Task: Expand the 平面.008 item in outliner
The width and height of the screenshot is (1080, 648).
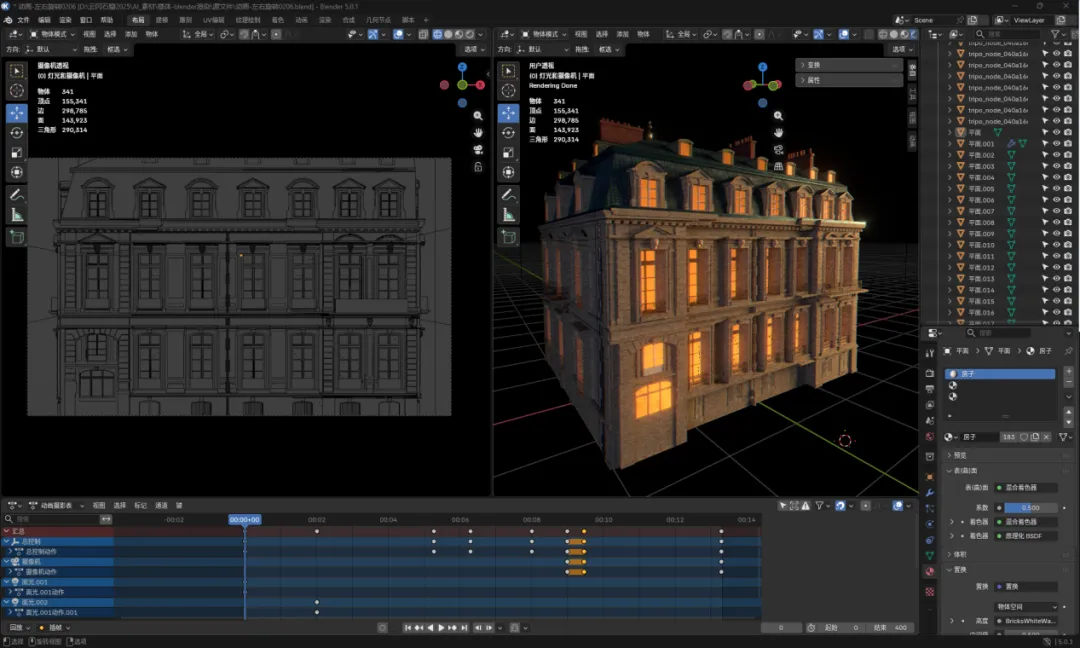Action: point(950,223)
